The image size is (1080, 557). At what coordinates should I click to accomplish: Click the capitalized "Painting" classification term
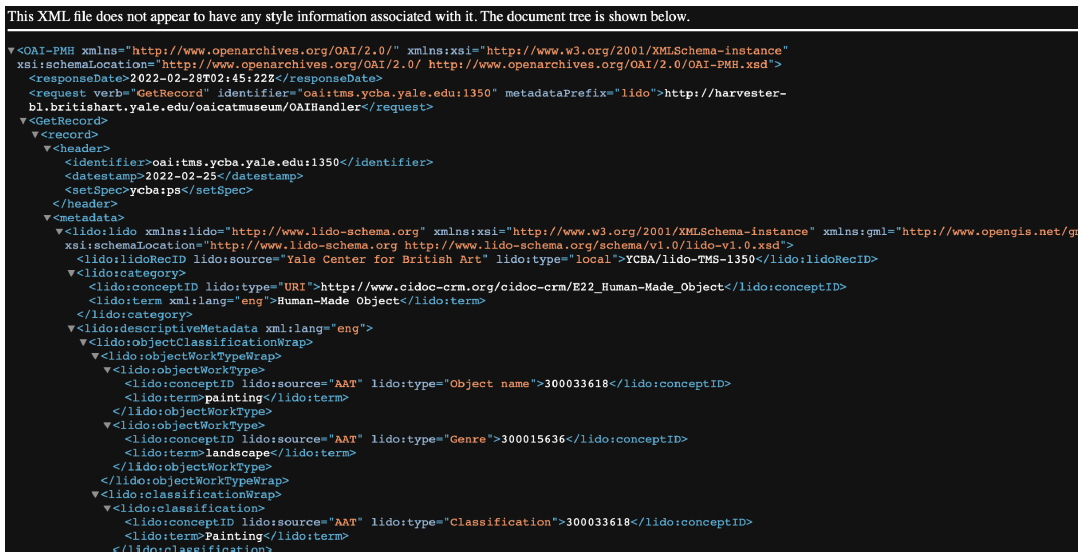[232, 536]
